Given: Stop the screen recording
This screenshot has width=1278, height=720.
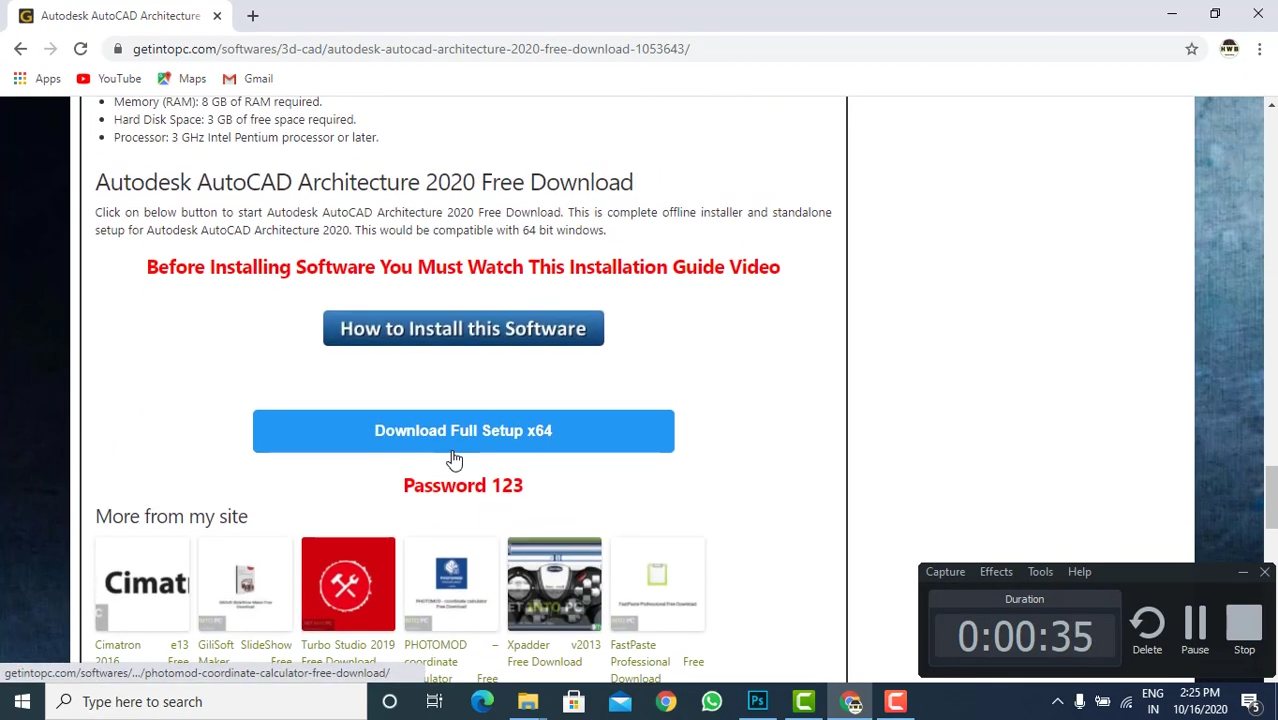Looking at the screenshot, I should (1244, 631).
